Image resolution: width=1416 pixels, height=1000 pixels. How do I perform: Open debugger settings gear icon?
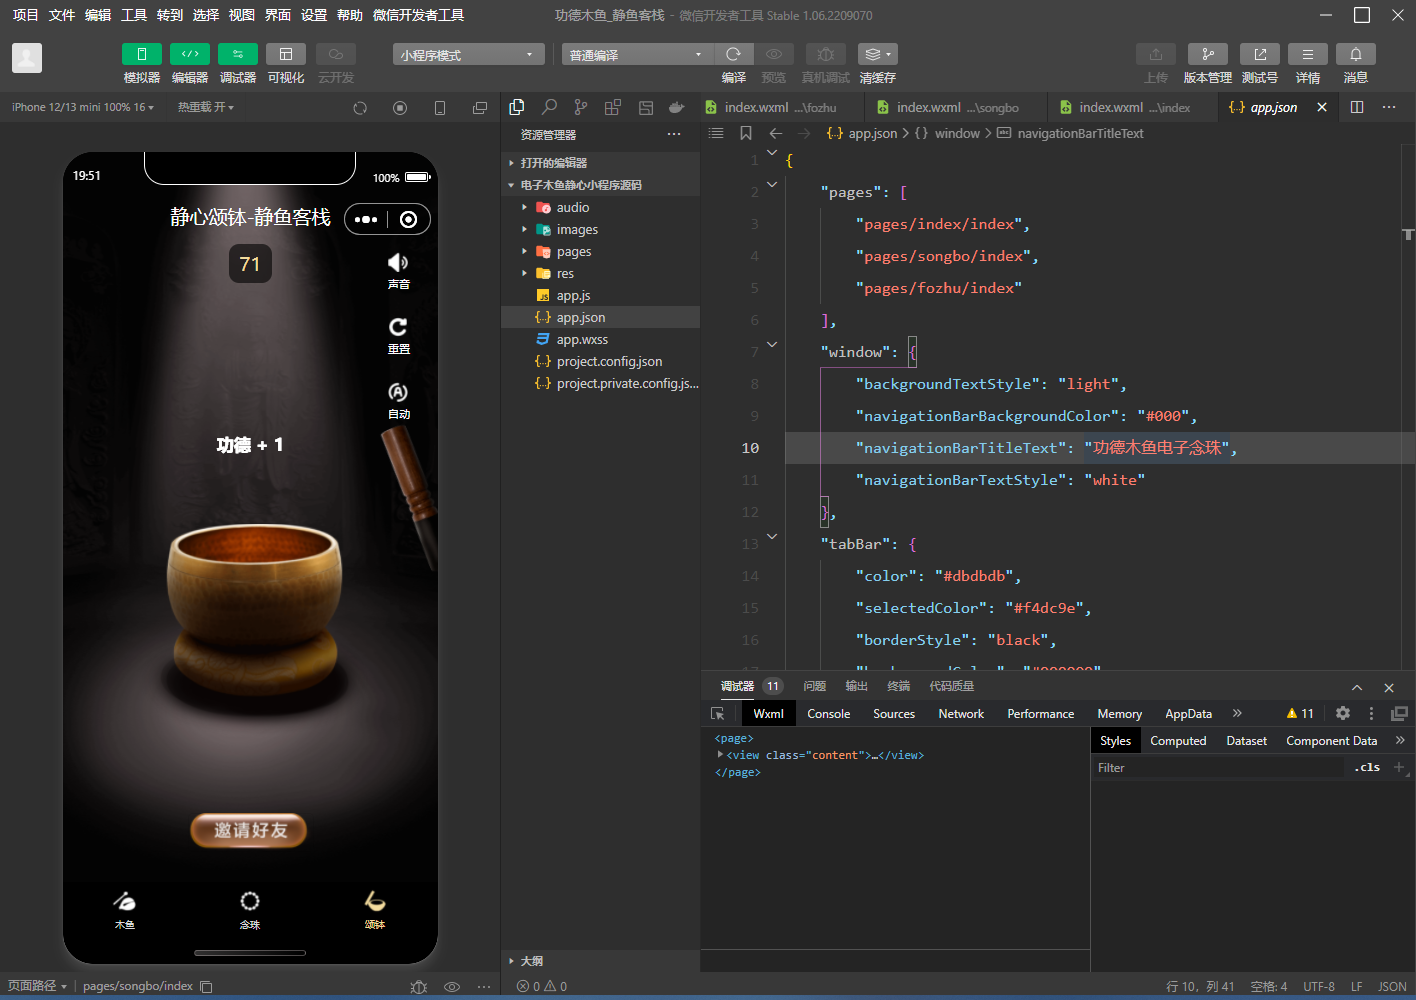coord(1343,713)
